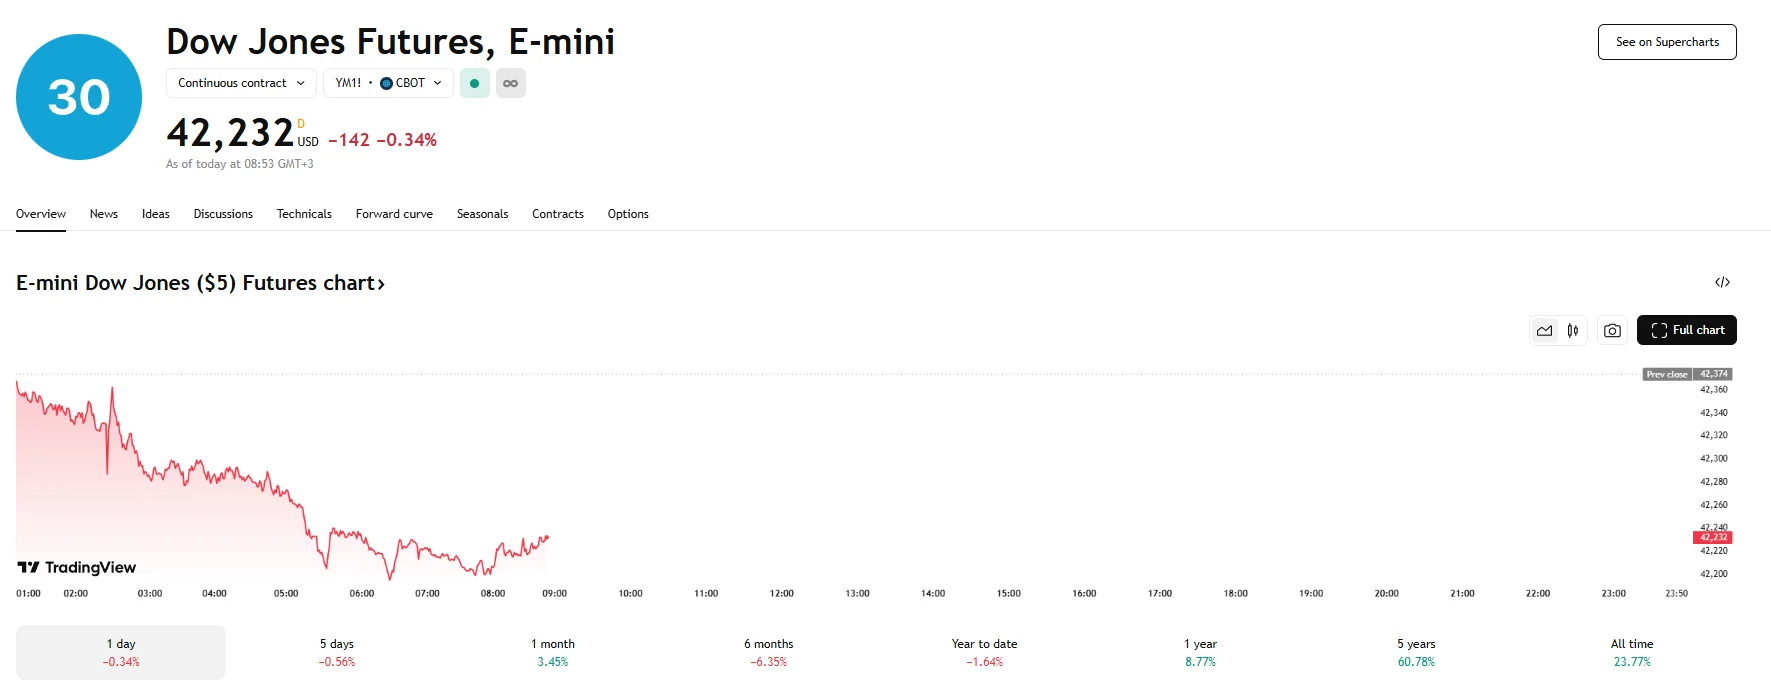
Task: Expand the YM1! CBOT symbol dropdown
Action: pos(388,83)
